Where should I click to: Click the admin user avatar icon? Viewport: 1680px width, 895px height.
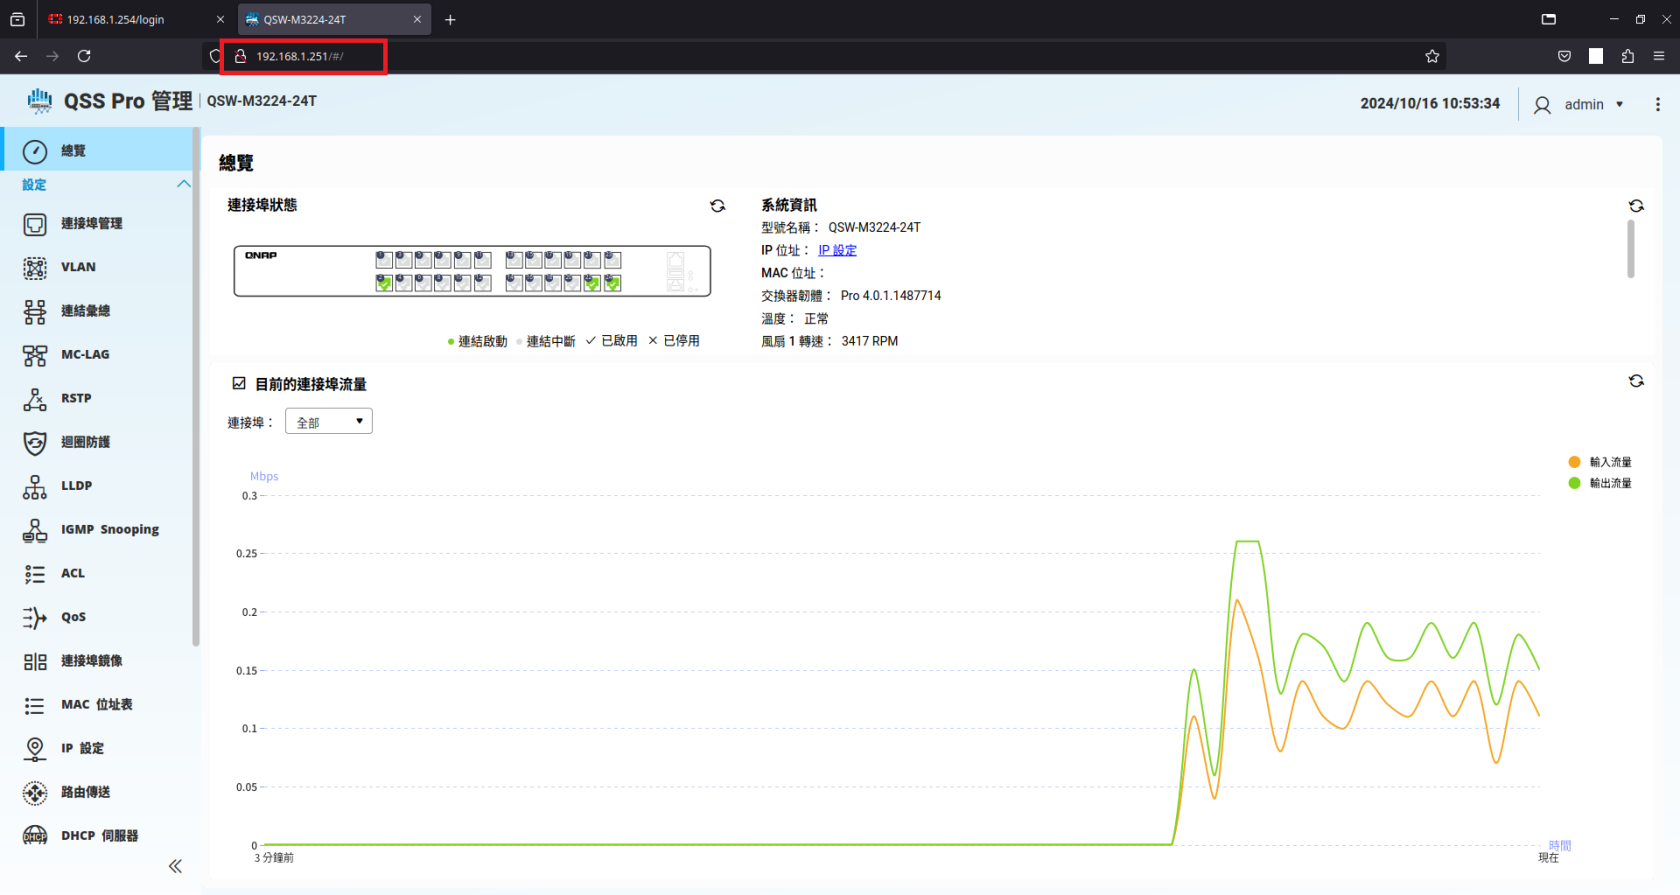pyautogui.click(x=1542, y=105)
